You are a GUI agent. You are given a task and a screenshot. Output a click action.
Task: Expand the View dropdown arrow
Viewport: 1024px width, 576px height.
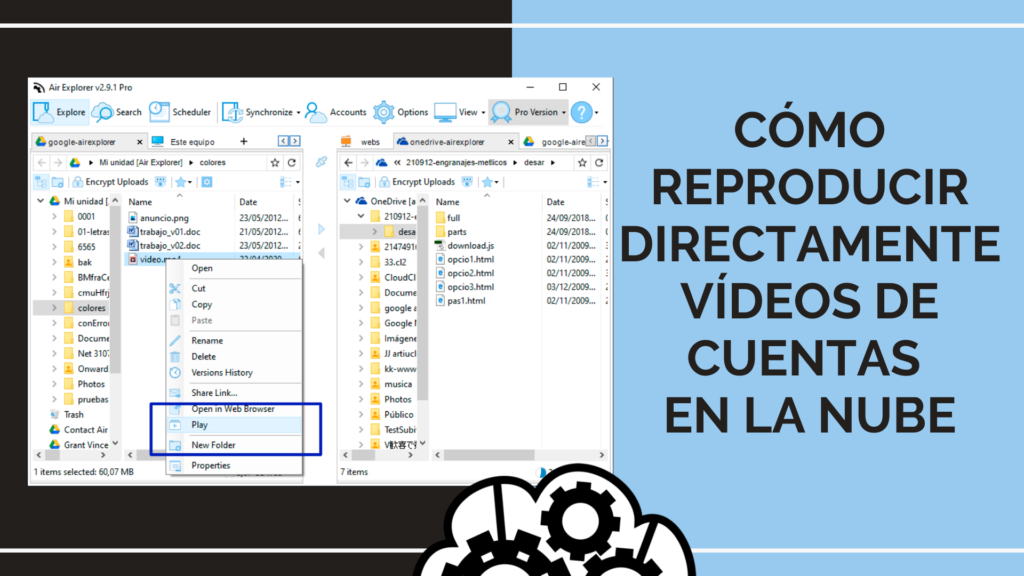483,112
